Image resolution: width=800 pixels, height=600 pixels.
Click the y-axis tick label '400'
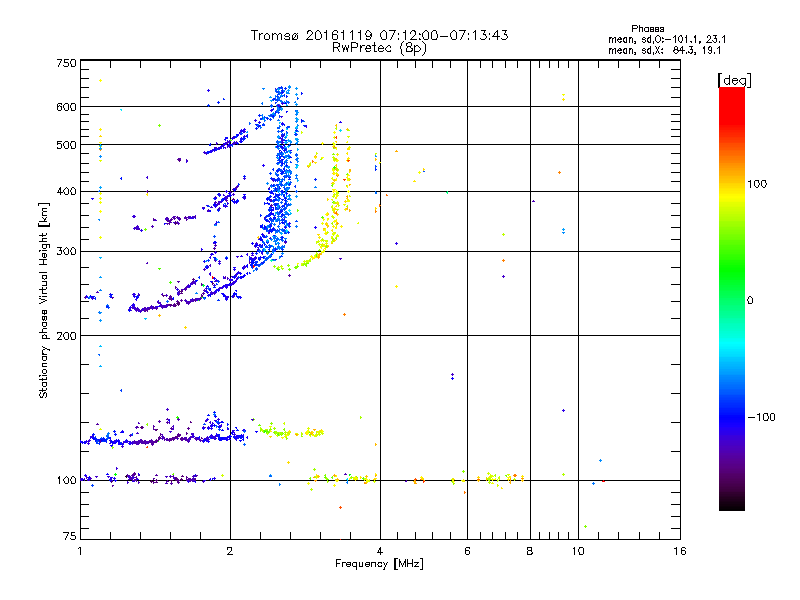pyautogui.click(x=66, y=192)
